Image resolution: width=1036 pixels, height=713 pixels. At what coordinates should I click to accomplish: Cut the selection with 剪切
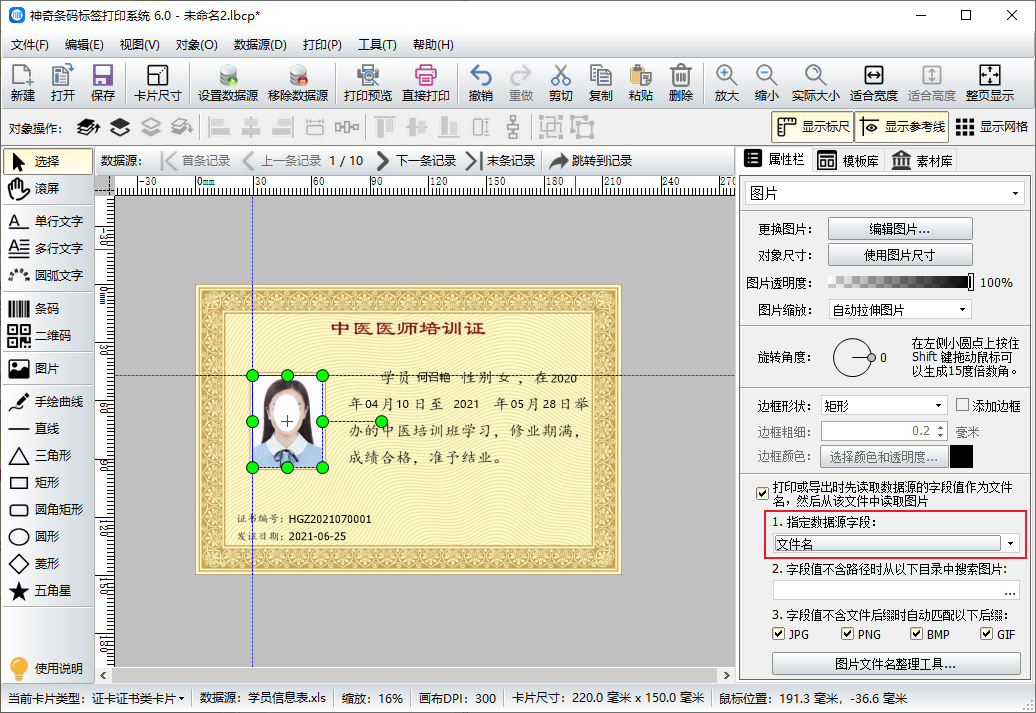[x=560, y=83]
